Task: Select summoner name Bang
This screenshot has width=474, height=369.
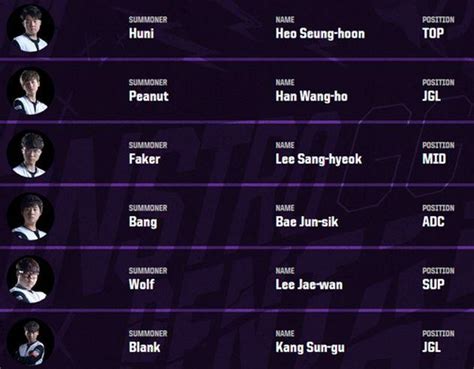Action: (143, 222)
